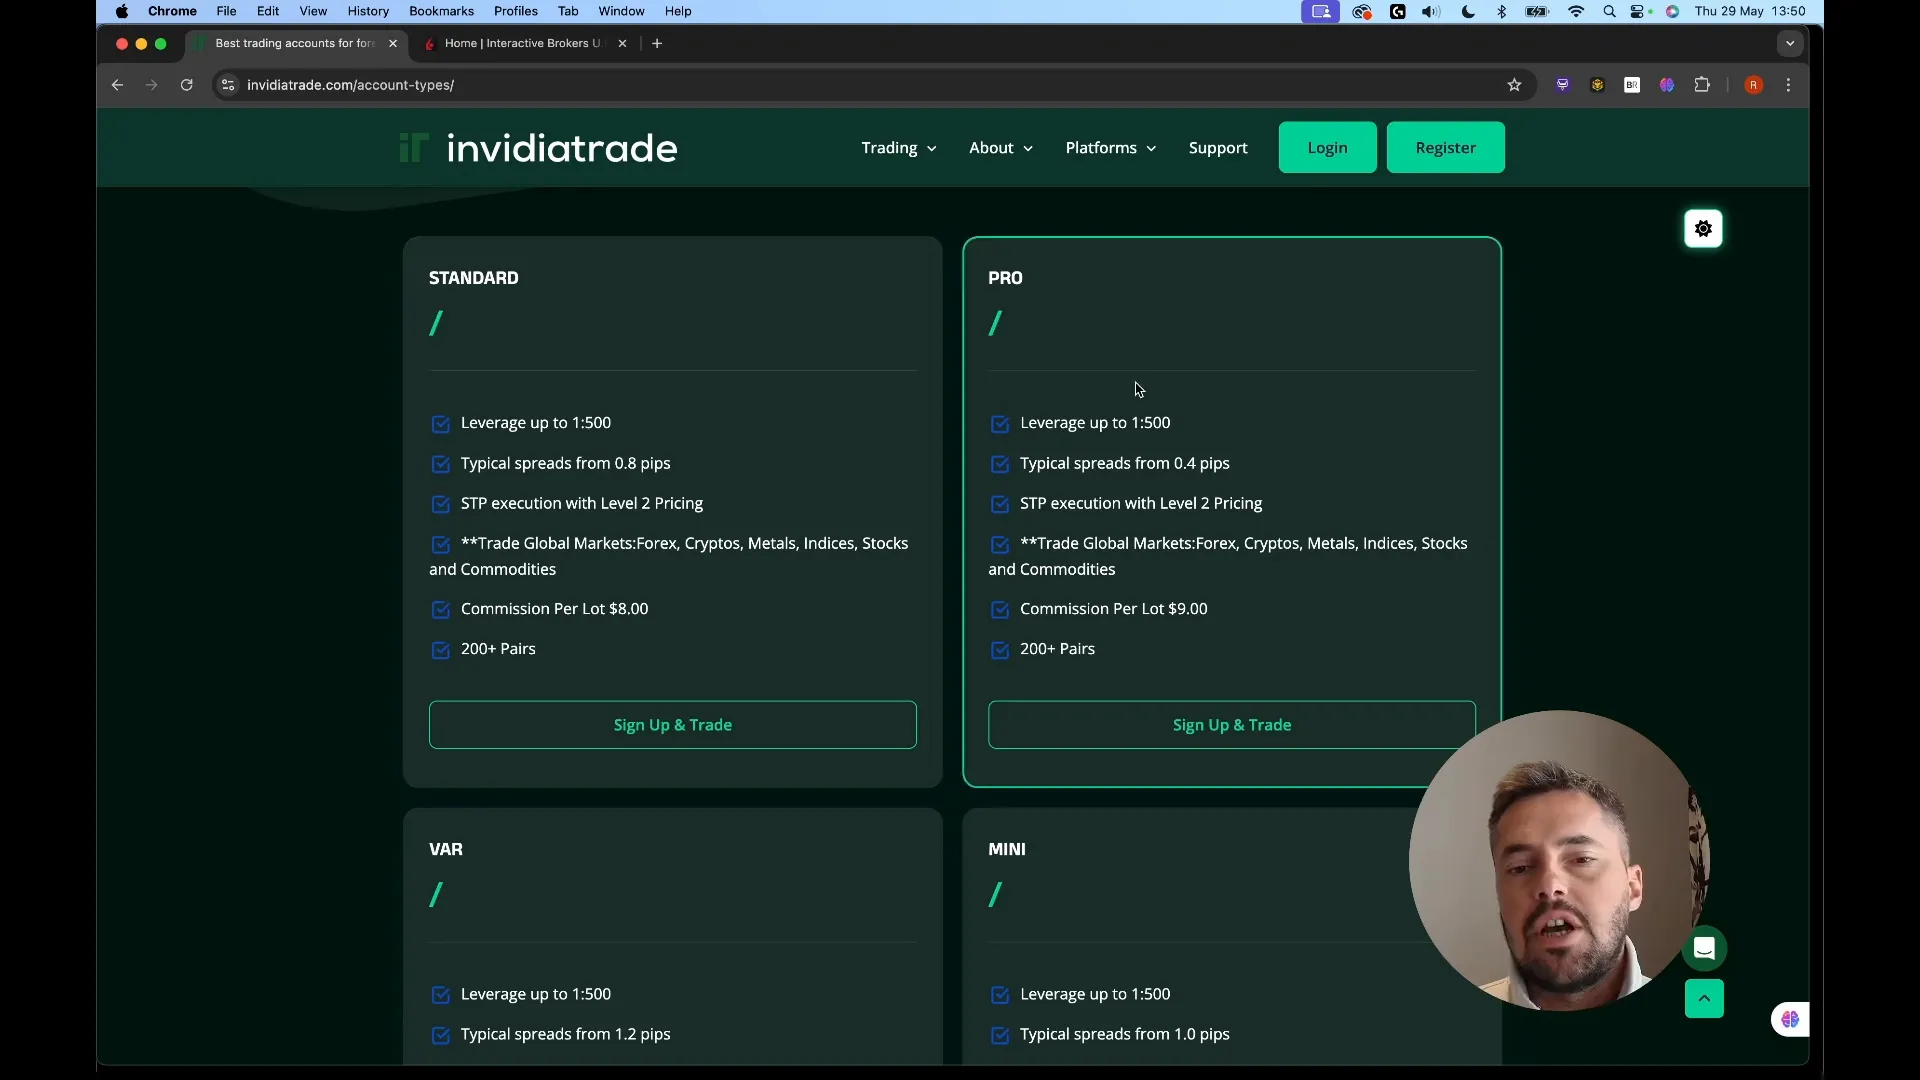Screen dimensions: 1920x1080
Task: Expand the Platforms nav dropdown
Action: (1110, 148)
